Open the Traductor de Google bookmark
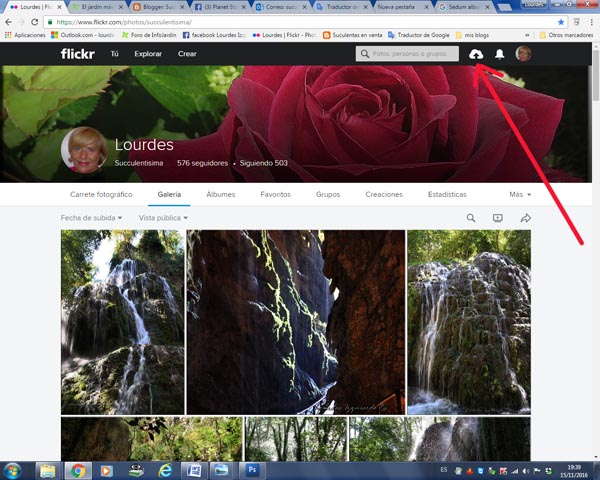Image resolution: width=600 pixels, height=480 pixels. [x=419, y=35]
